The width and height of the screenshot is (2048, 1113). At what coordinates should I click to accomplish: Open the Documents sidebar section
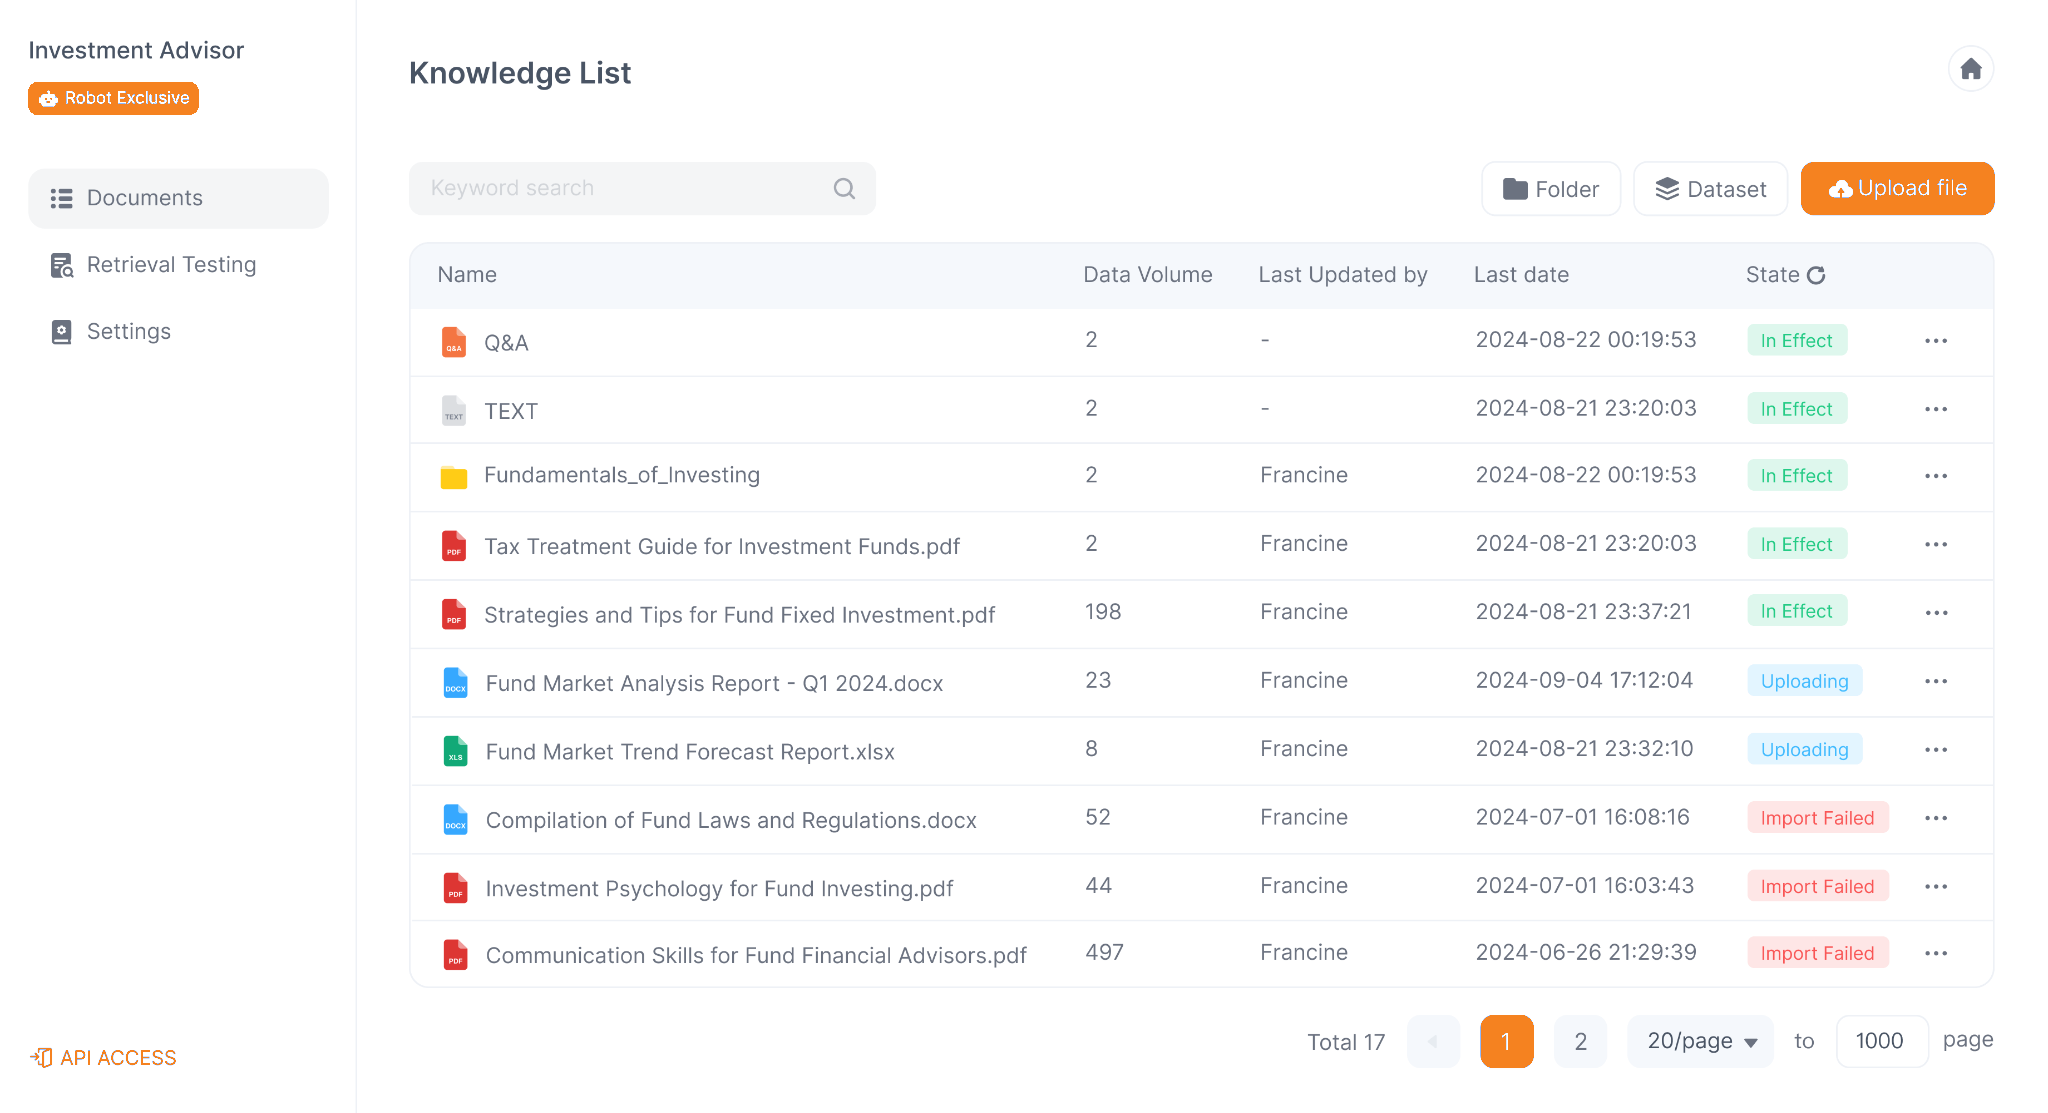[178, 198]
